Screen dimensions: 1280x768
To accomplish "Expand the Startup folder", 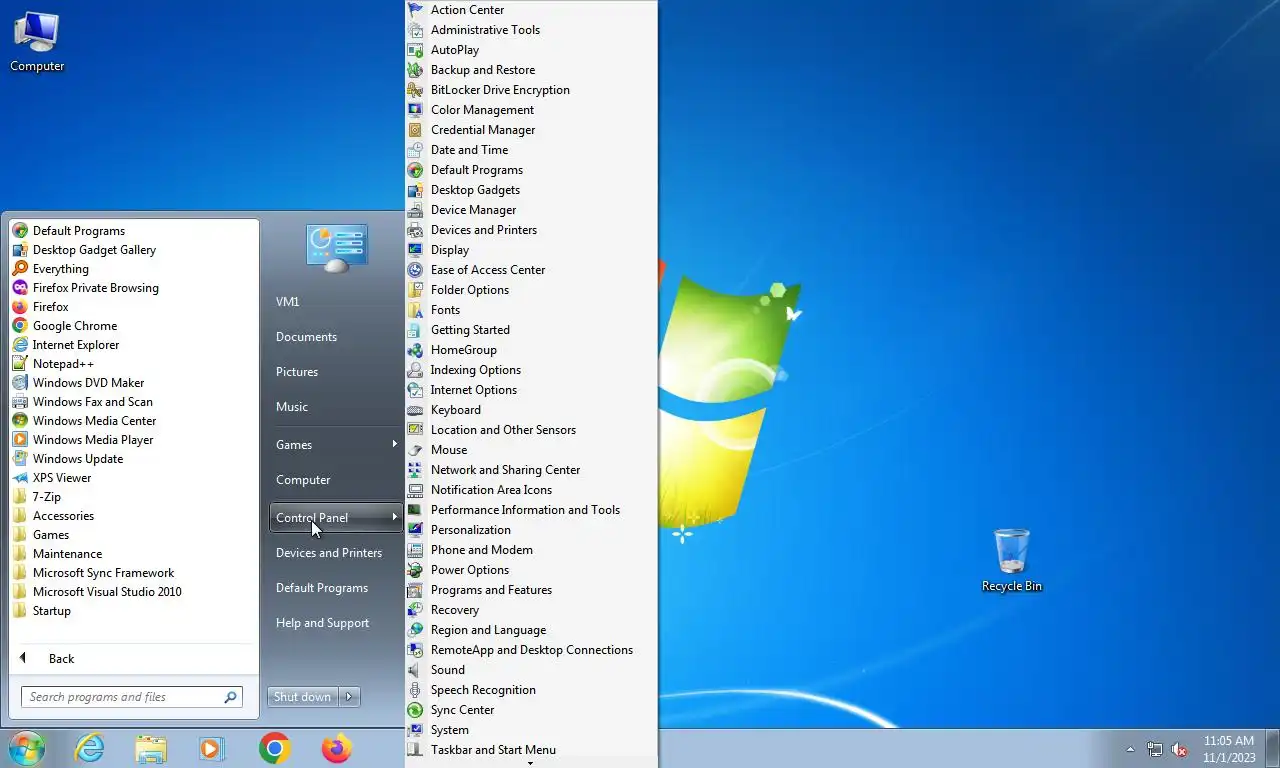I will (134, 611).
